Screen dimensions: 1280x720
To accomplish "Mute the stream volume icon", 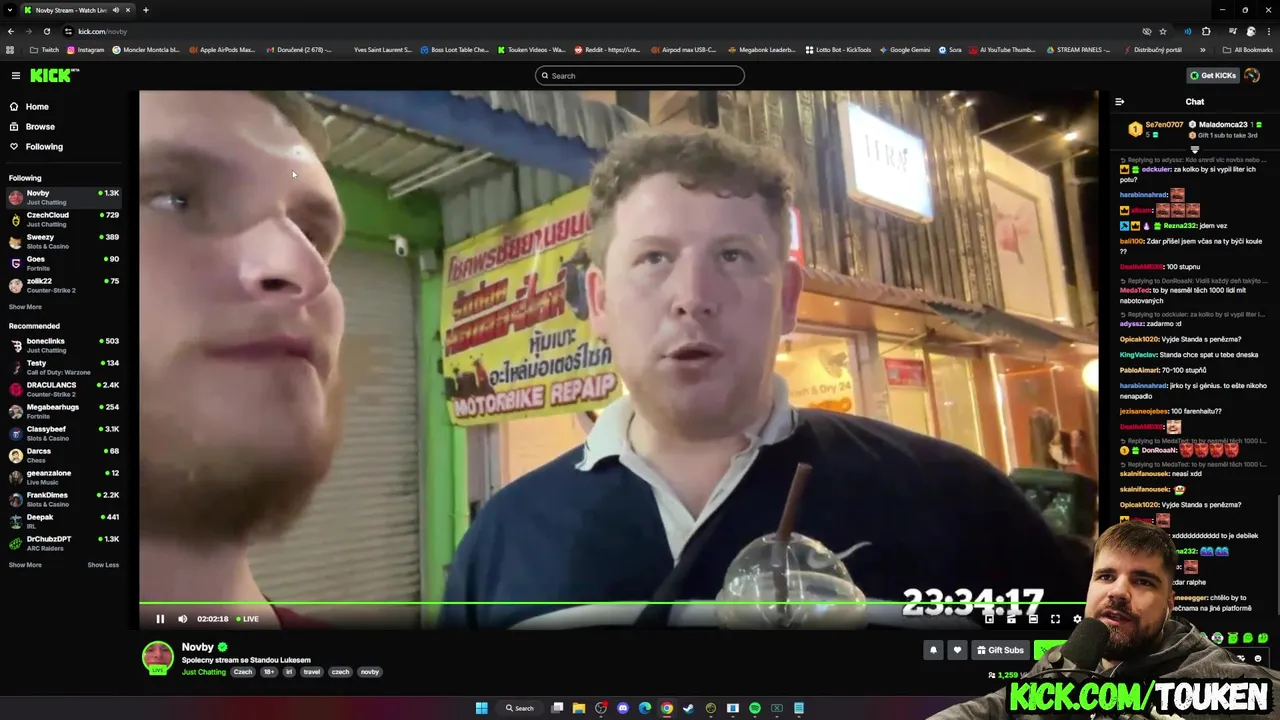I will click(182, 619).
